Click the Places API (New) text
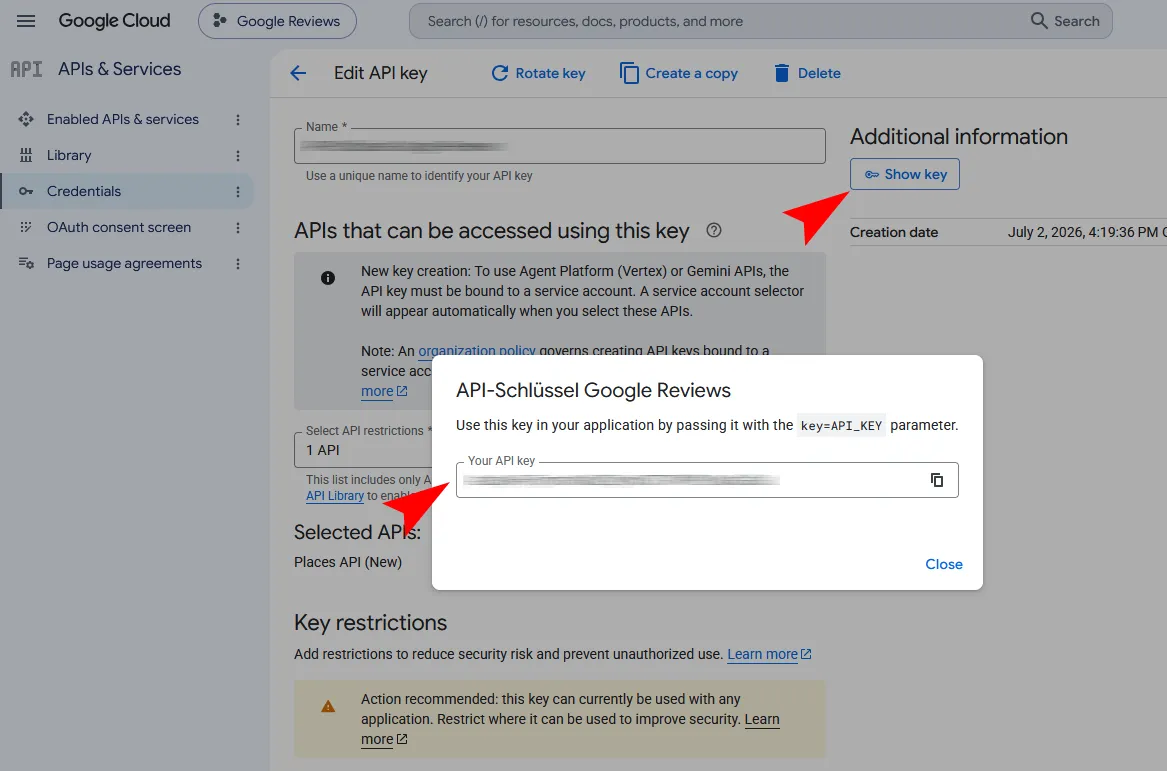This screenshot has height=771, width=1167. coord(348,562)
